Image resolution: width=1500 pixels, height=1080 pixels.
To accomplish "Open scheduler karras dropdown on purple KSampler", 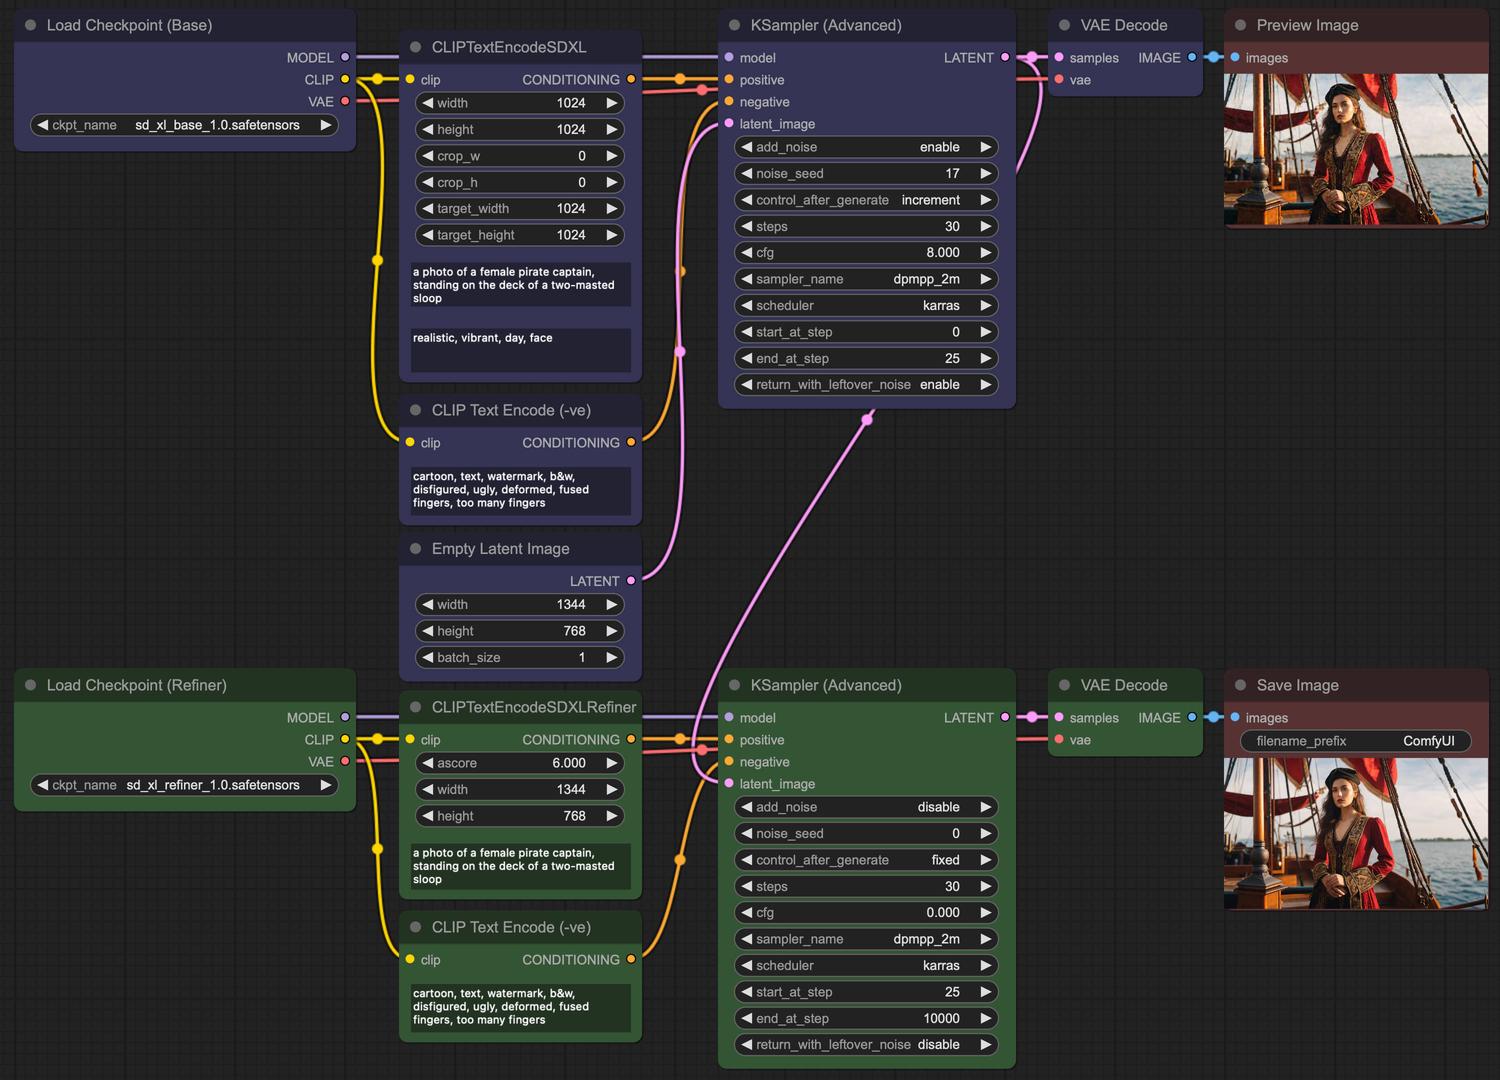I will (866, 305).
